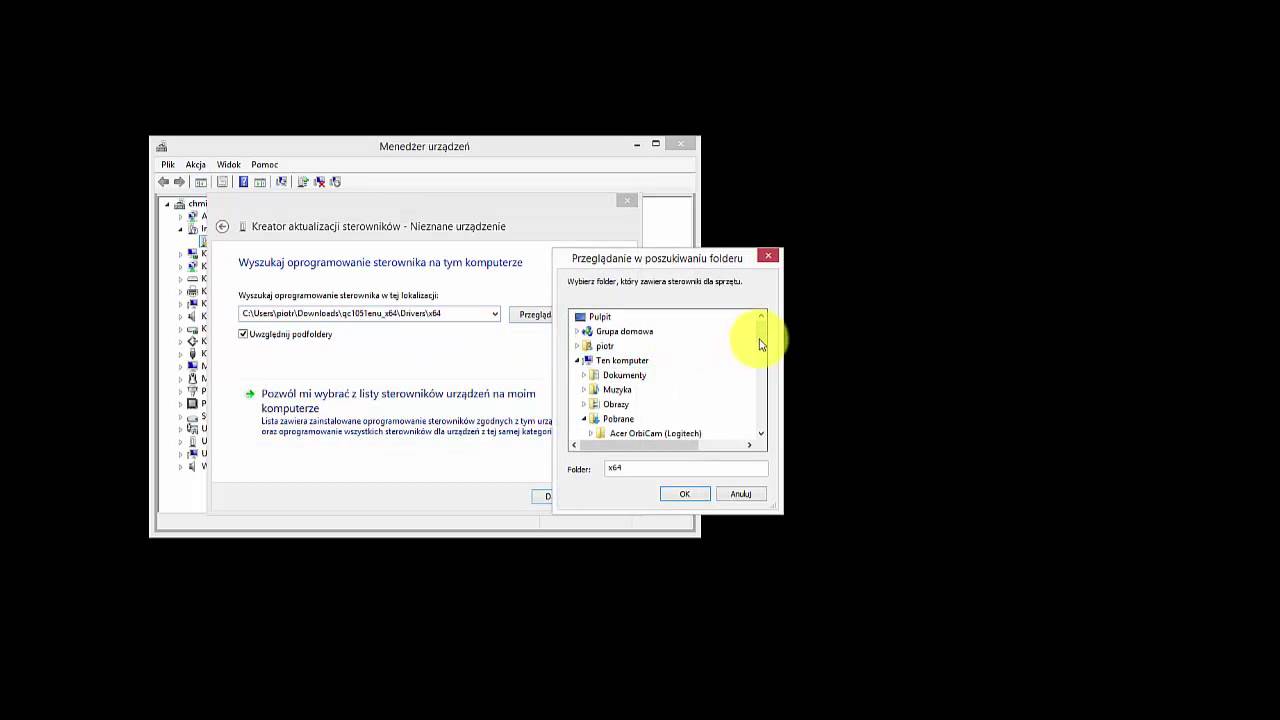1280x720 pixels.
Task: Click the Obrazy folder icon
Action: [x=594, y=404]
